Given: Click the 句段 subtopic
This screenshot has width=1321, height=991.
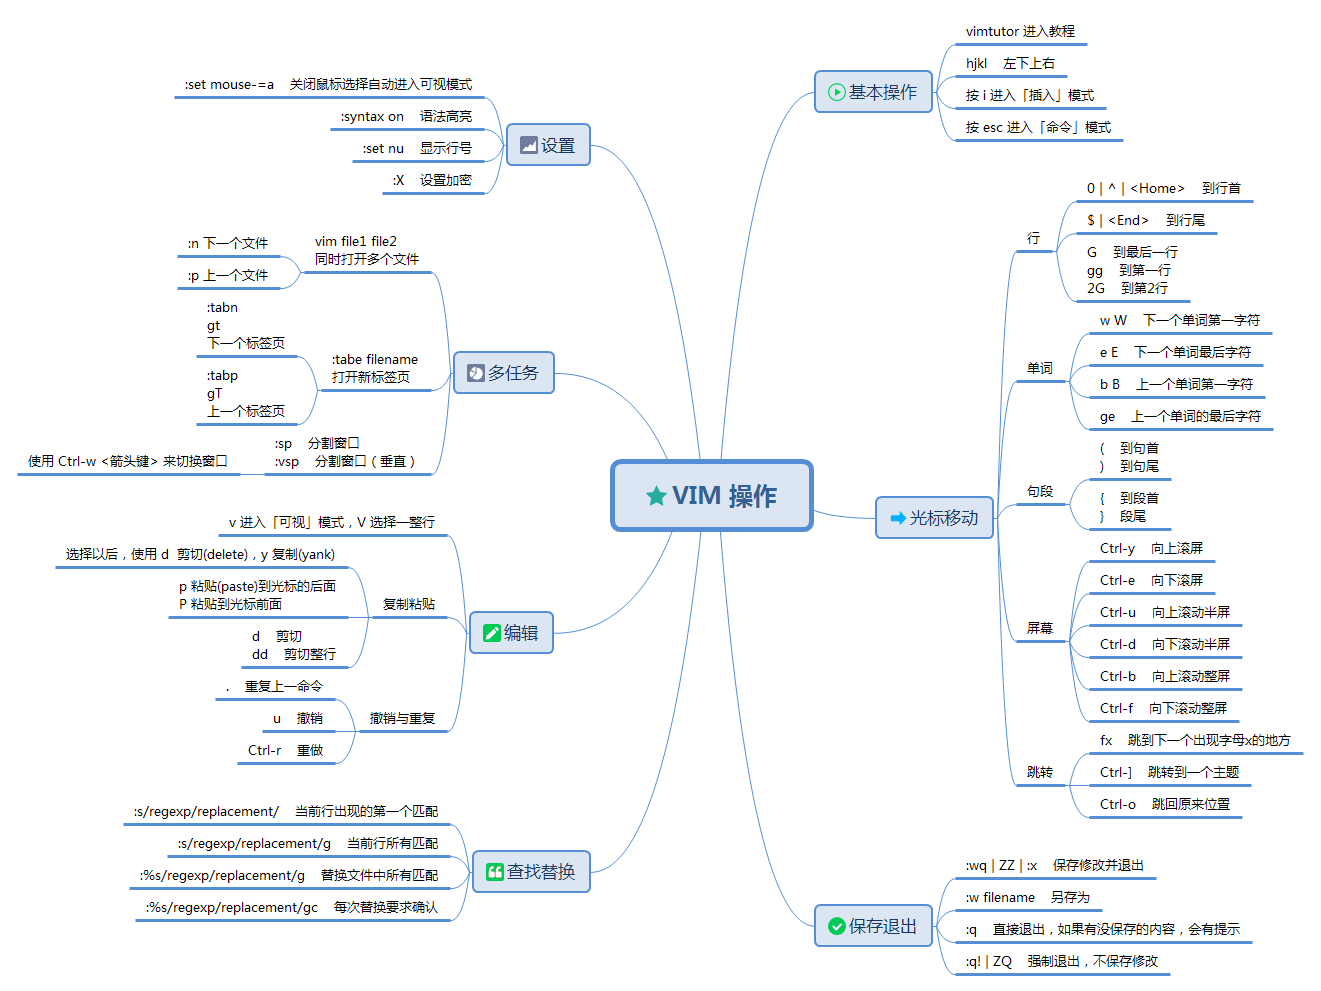Looking at the screenshot, I should [1040, 491].
